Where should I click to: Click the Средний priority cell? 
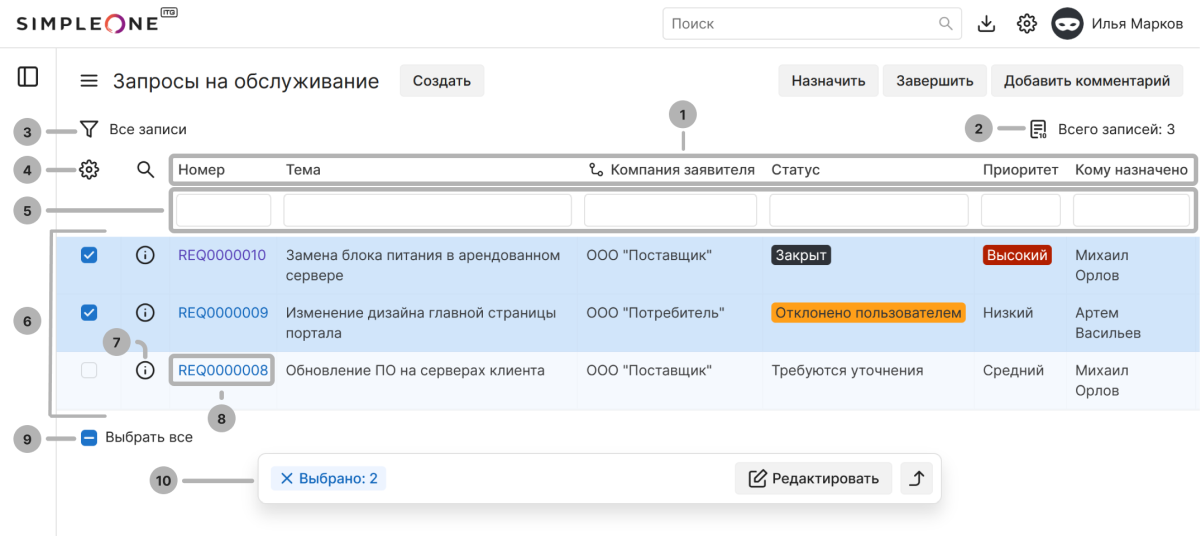(x=1013, y=370)
